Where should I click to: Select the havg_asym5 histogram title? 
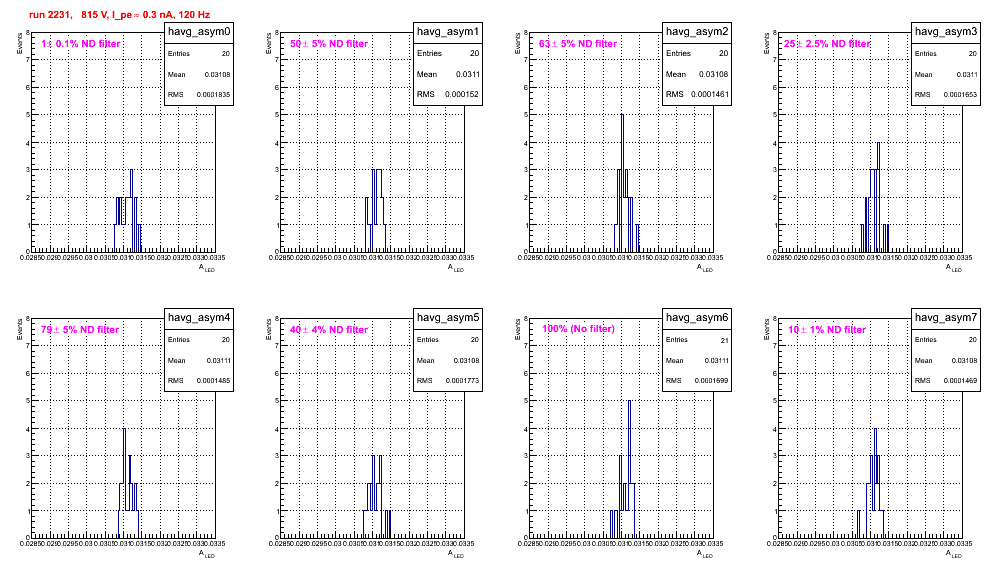click(448, 317)
